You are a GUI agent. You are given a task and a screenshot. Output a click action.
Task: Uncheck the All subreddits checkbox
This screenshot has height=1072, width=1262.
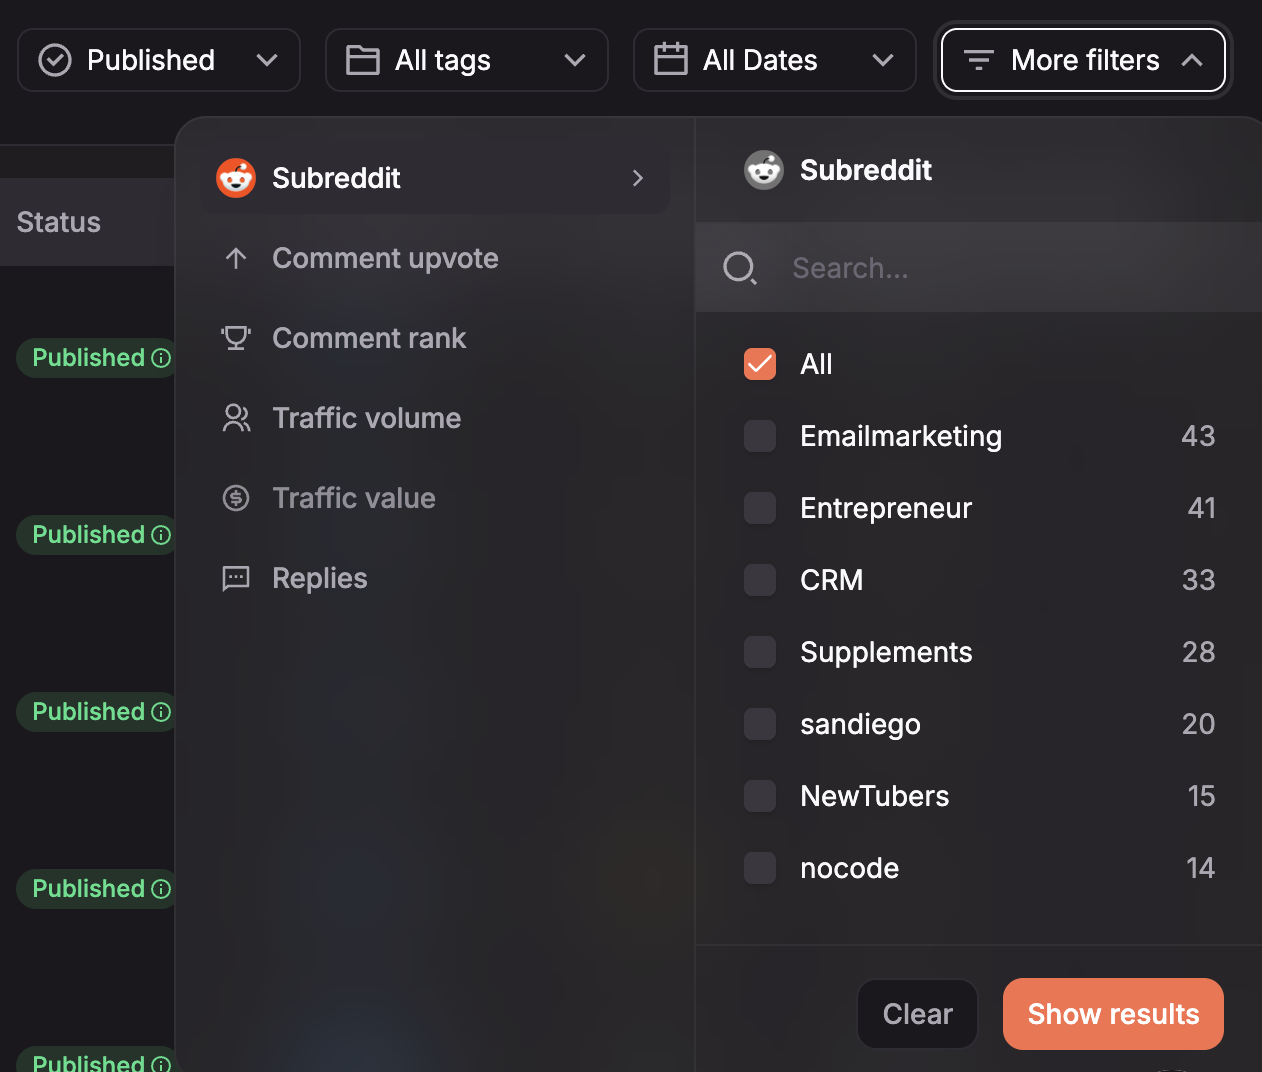760,364
